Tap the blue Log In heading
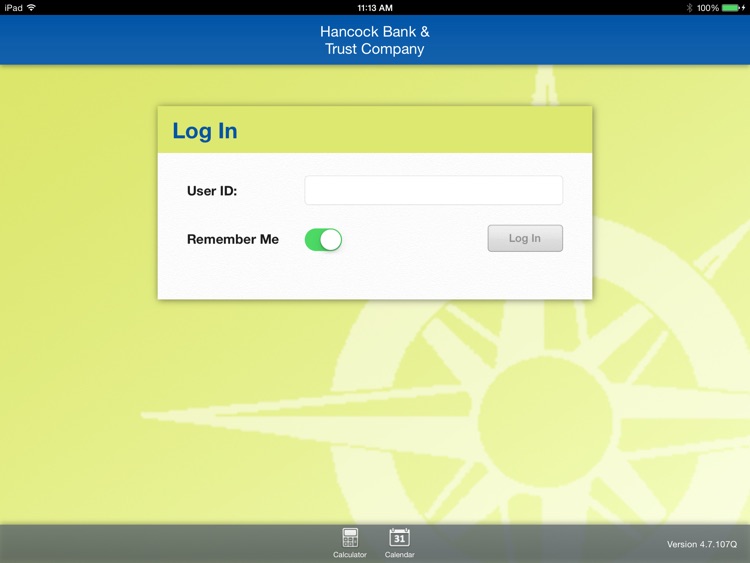750x563 pixels. click(205, 131)
